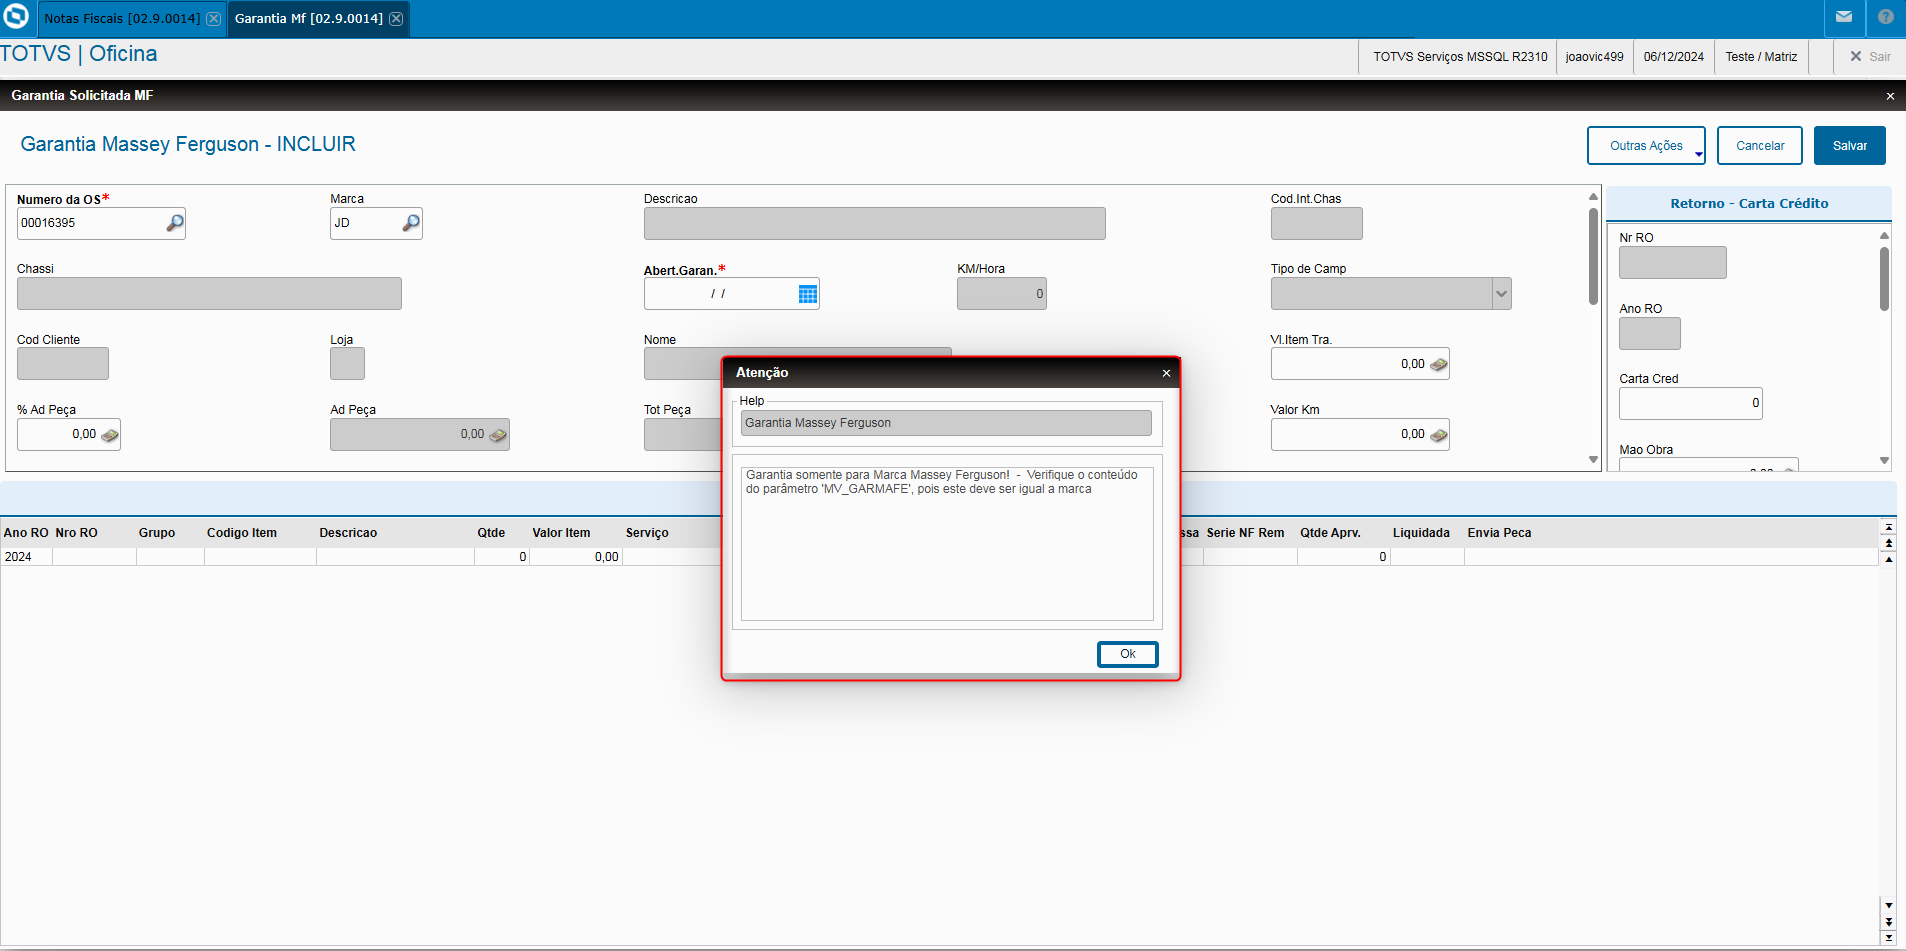Screen dimensions: 1906x951
Task: Sort by Valor Item column header
Action: (561, 533)
